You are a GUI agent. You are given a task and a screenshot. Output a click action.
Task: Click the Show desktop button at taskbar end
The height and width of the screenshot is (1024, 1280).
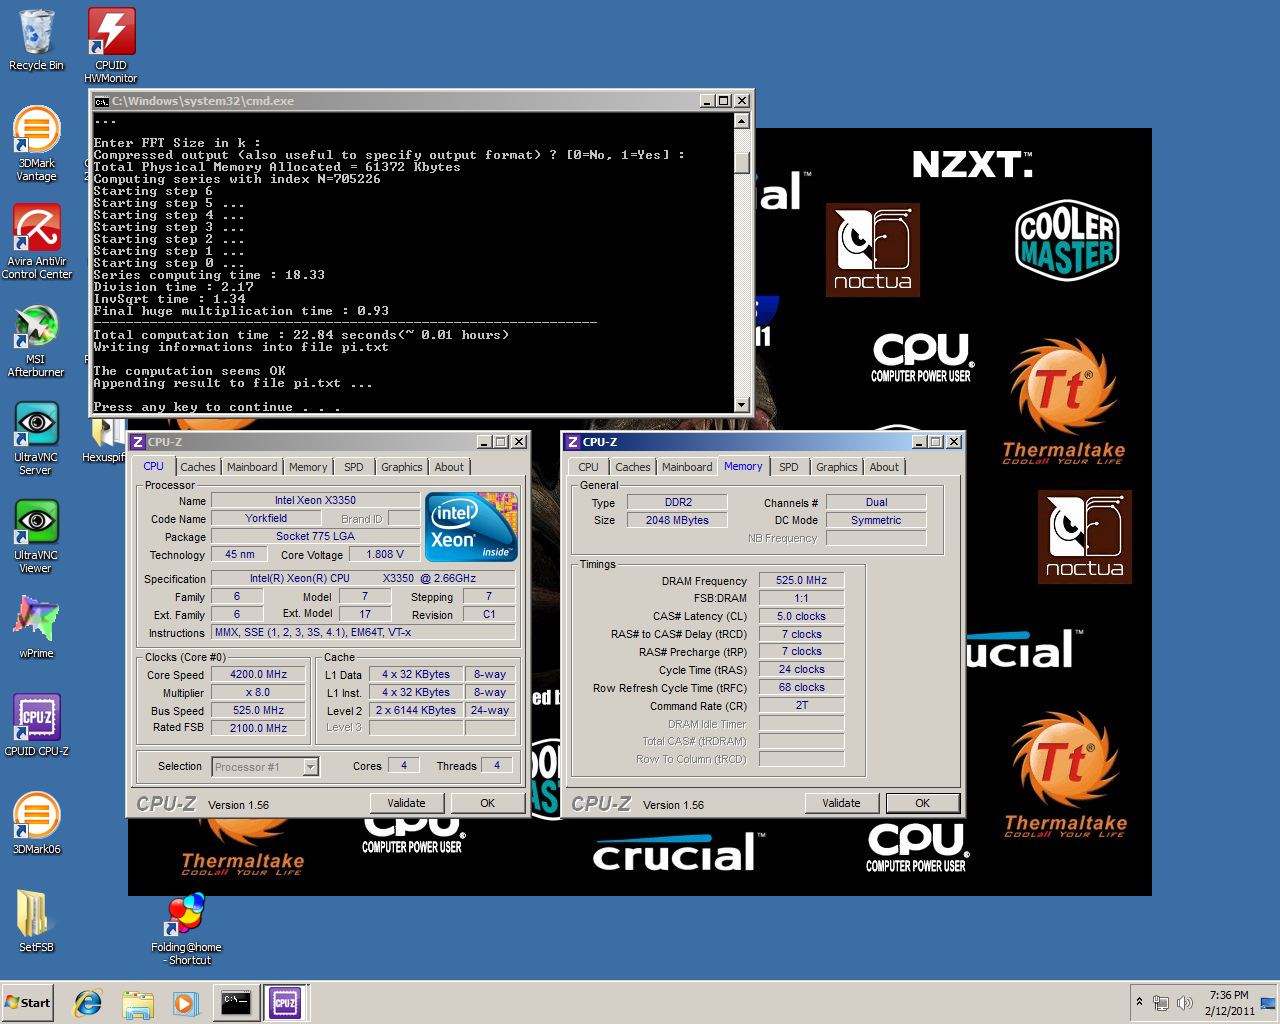[1268, 1003]
